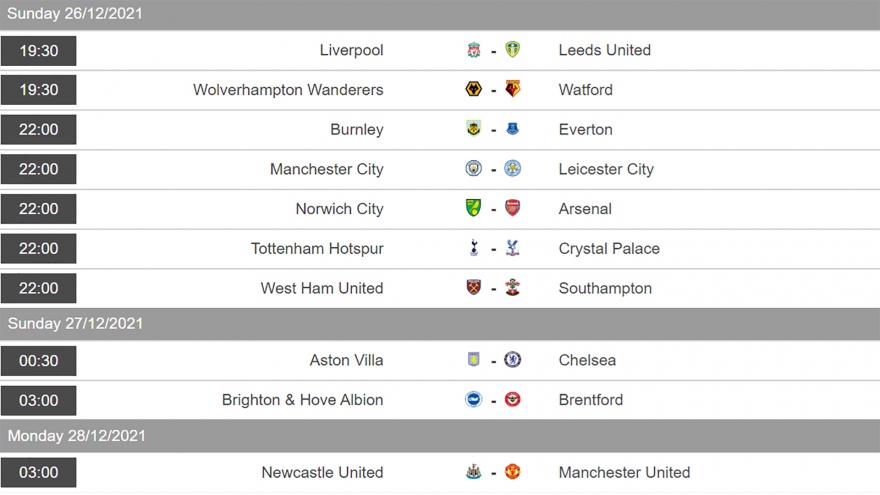Open the Crystal Palace team link
The height and width of the screenshot is (495, 880).
[x=609, y=248]
